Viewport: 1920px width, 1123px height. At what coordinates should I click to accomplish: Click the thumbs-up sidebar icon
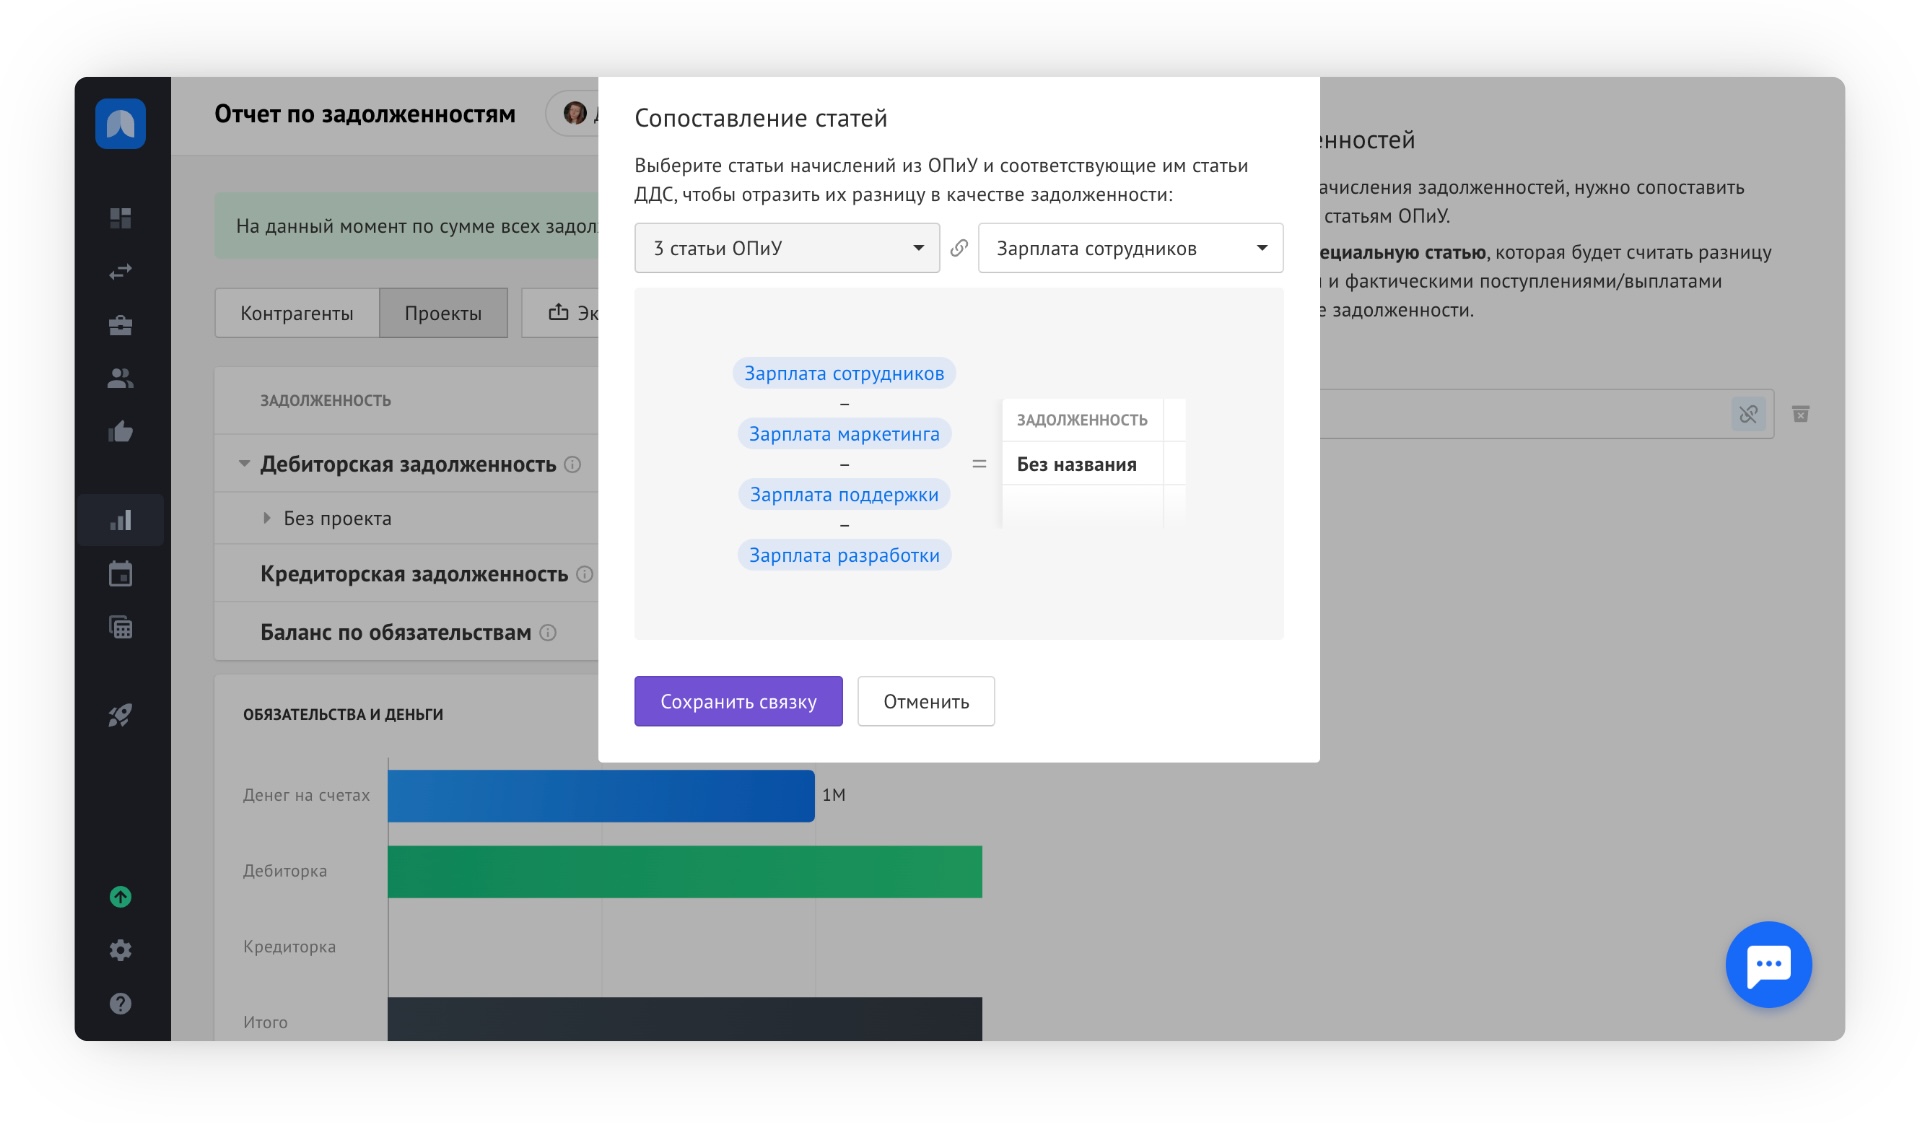coord(120,432)
